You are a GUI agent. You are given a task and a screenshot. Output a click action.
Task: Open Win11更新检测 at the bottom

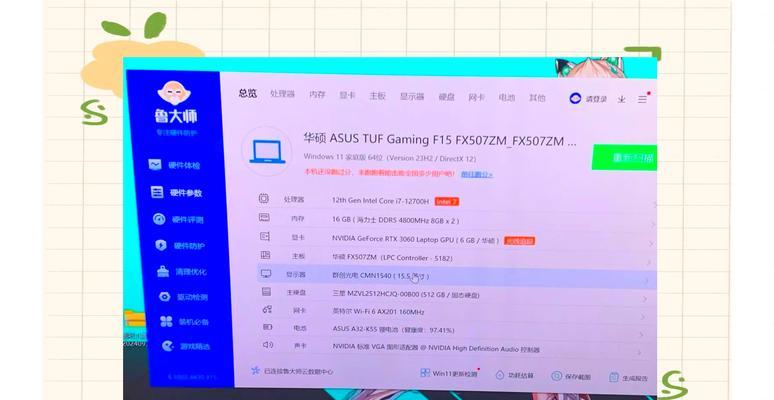point(449,373)
